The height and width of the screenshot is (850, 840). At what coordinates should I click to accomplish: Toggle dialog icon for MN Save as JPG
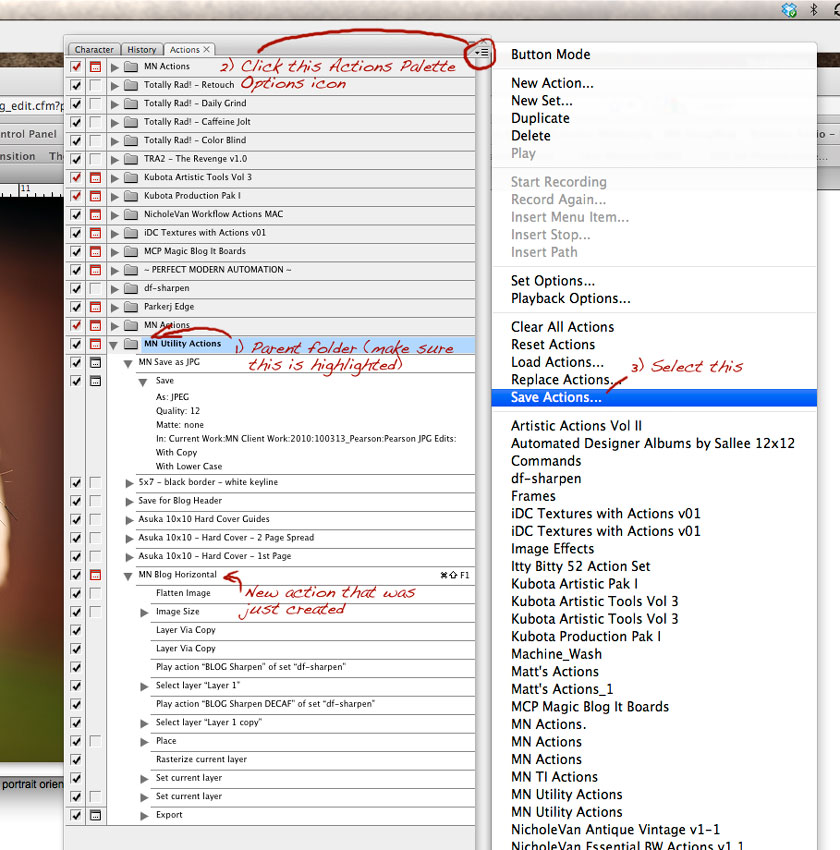[95, 363]
